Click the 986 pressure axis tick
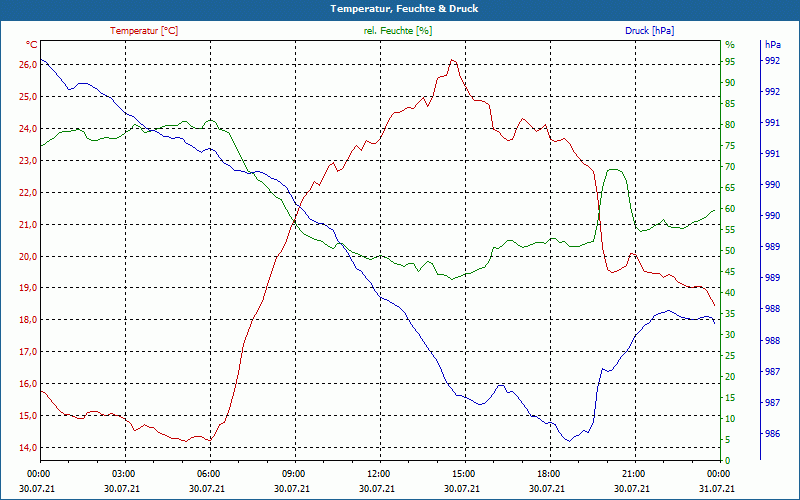This screenshot has width=800, height=500. (773, 434)
